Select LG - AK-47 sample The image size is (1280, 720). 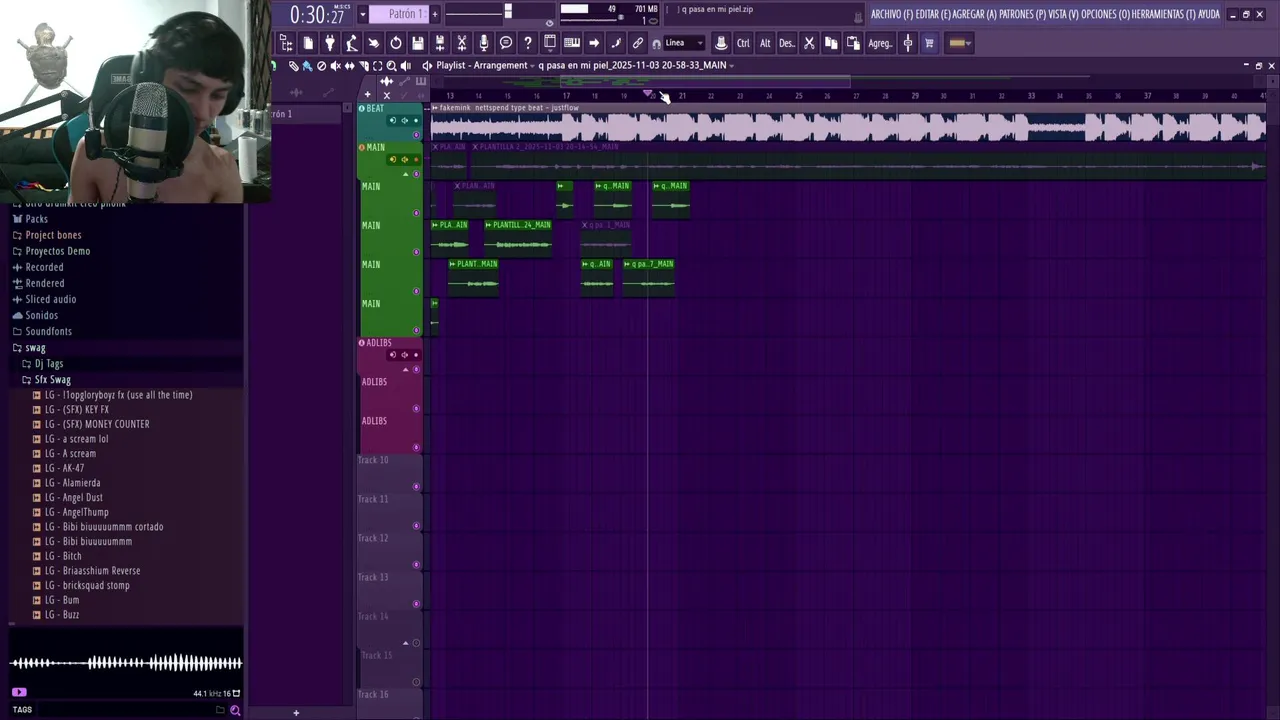[x=64, y=468]
